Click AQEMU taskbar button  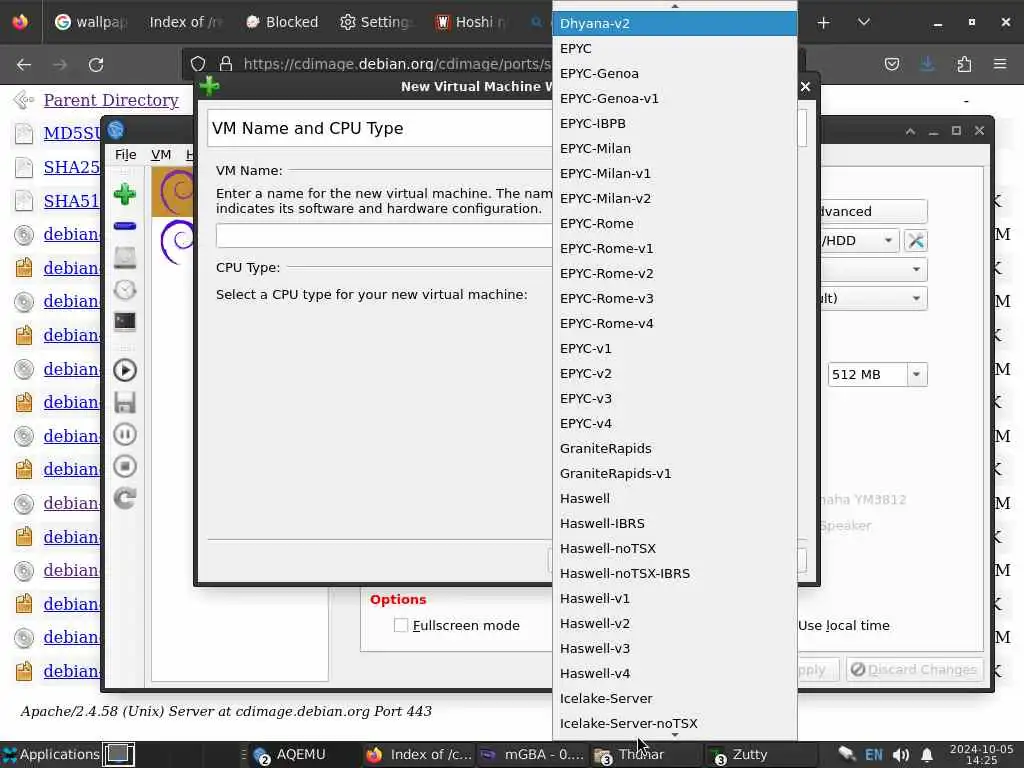pyautogui.click(x=302, y=755)
